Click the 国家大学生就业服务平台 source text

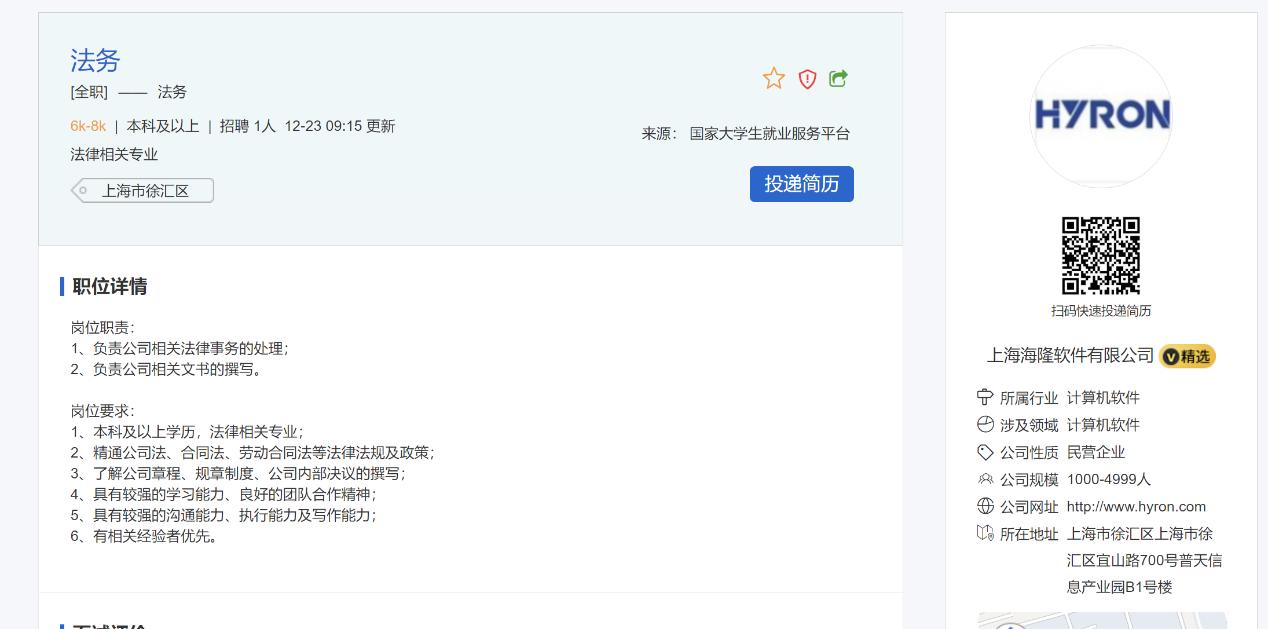coord(769,133)
